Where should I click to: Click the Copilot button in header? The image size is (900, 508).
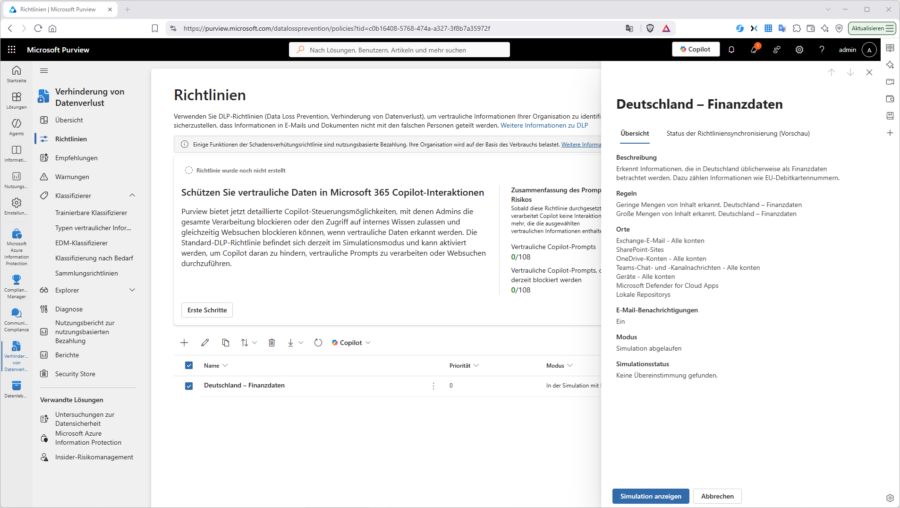pyautogui.click(x=696, y=49)
